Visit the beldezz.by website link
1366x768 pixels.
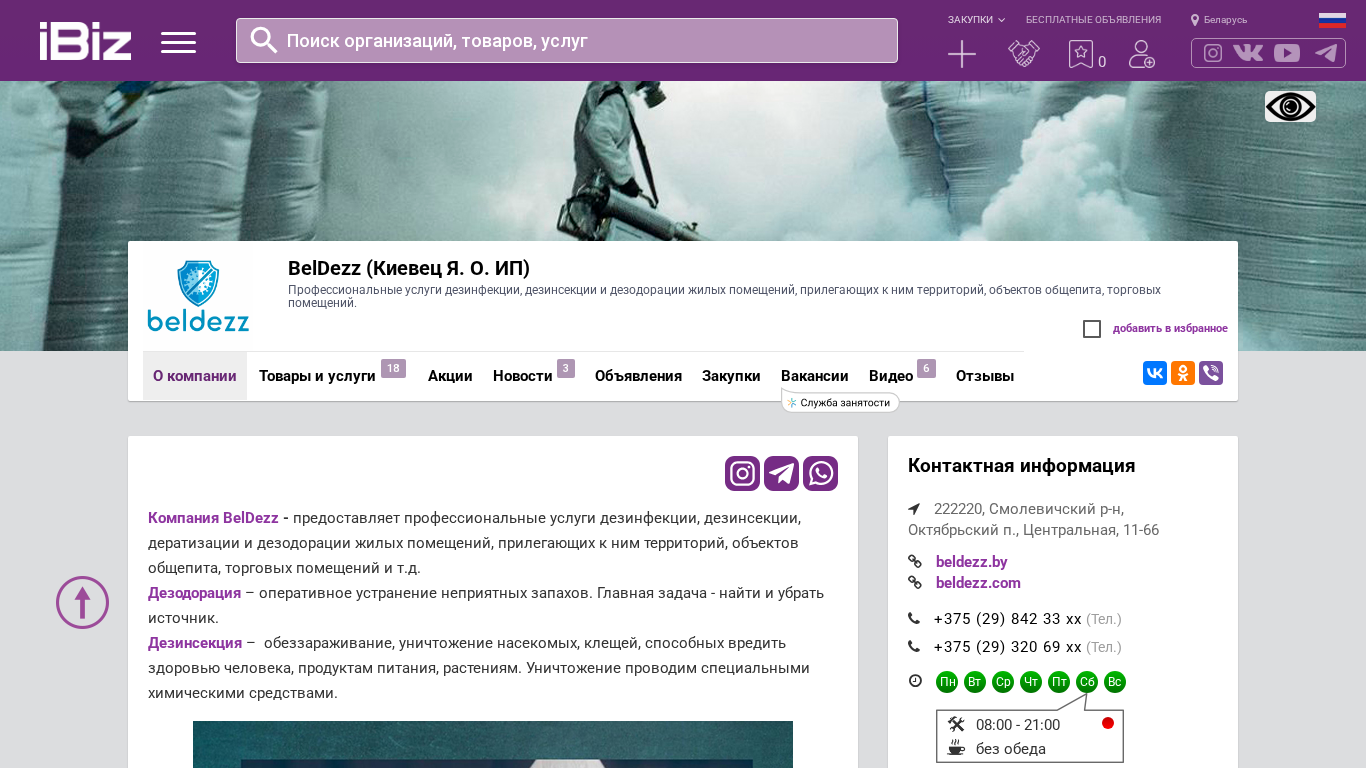click(971, 562)
